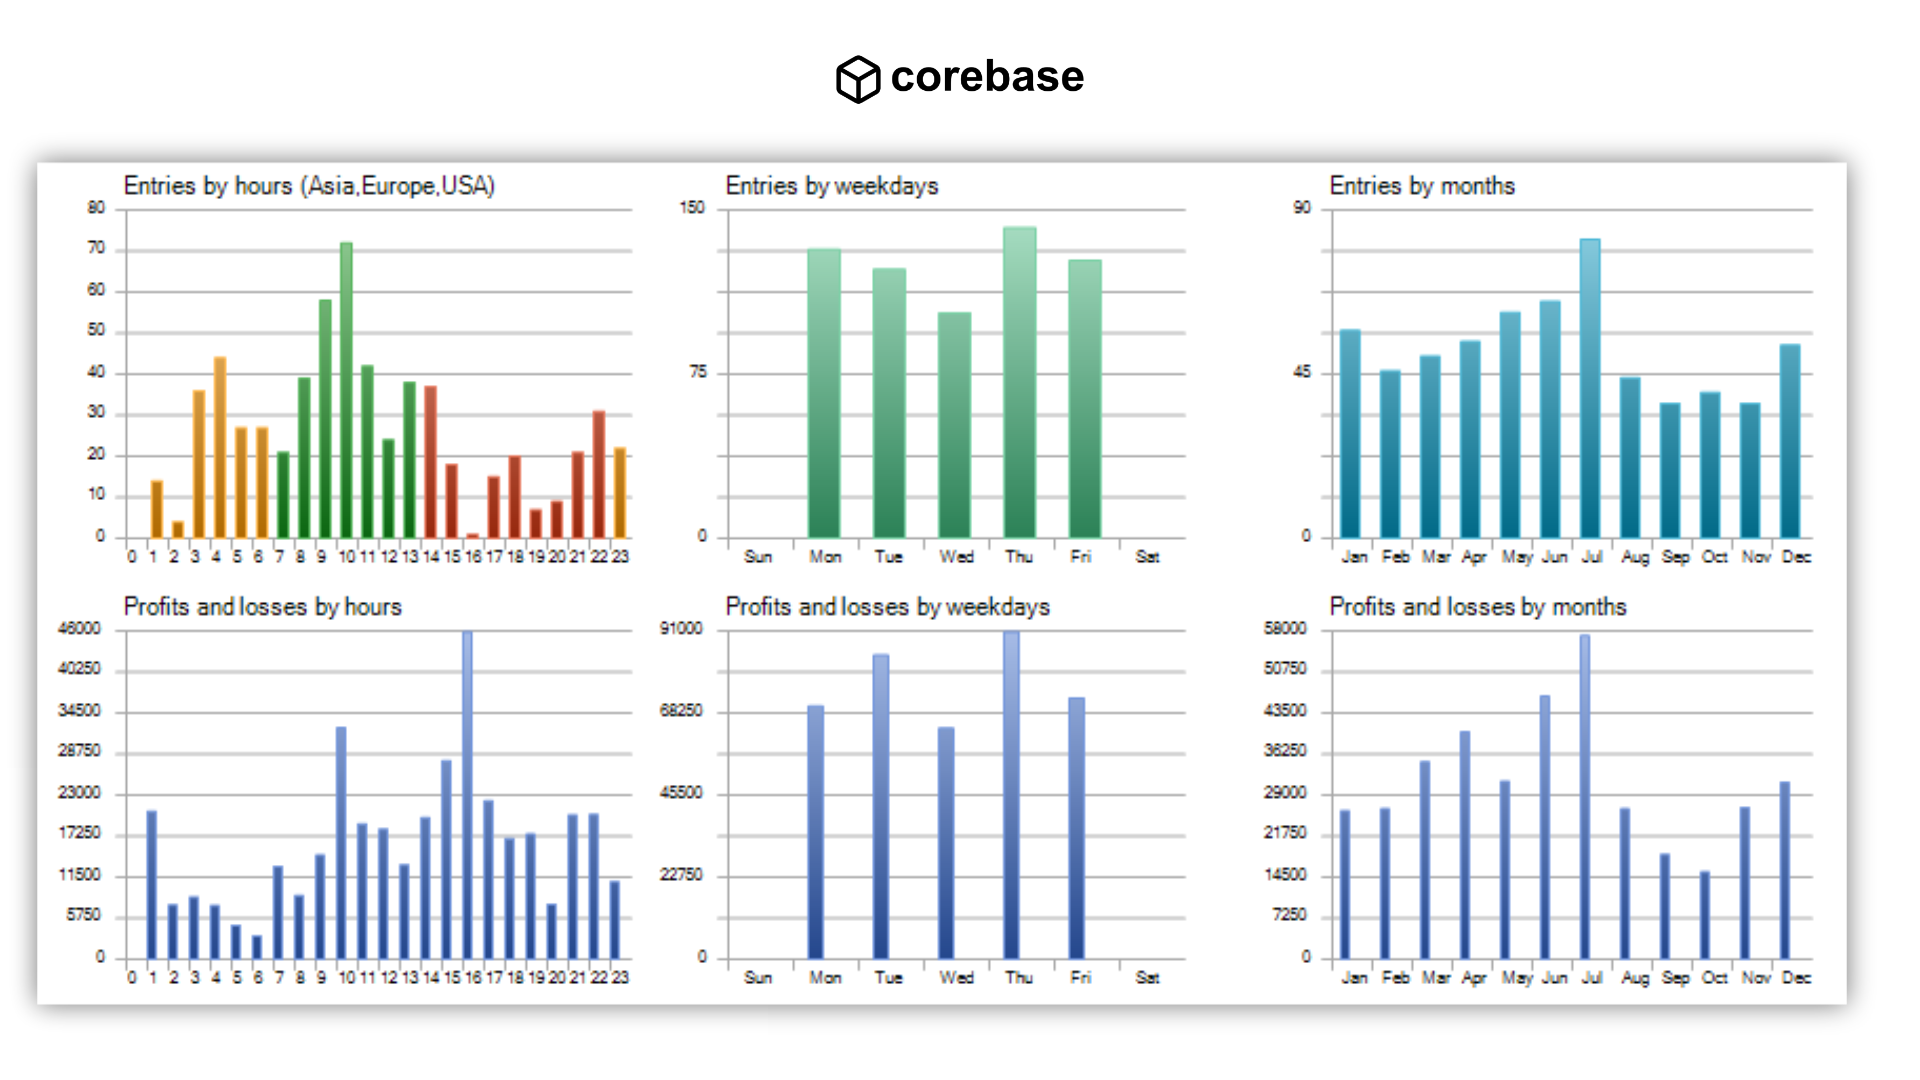Image resolution: width=1920 pixels, height=1080 pixels.
Task: Select the Tue bar in Profits by weekdays
Action: click(x=881, y=806)
